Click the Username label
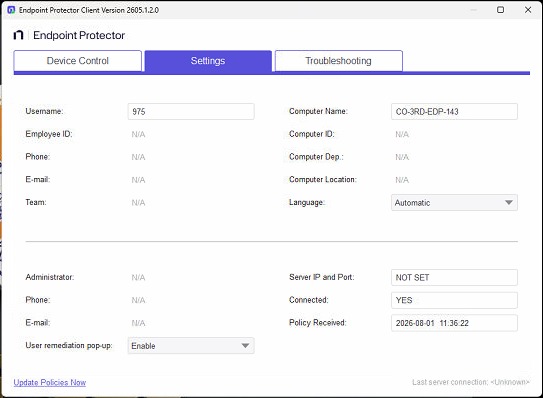The height and width of the screenshot is (398, 543). [x=44, y=111]
